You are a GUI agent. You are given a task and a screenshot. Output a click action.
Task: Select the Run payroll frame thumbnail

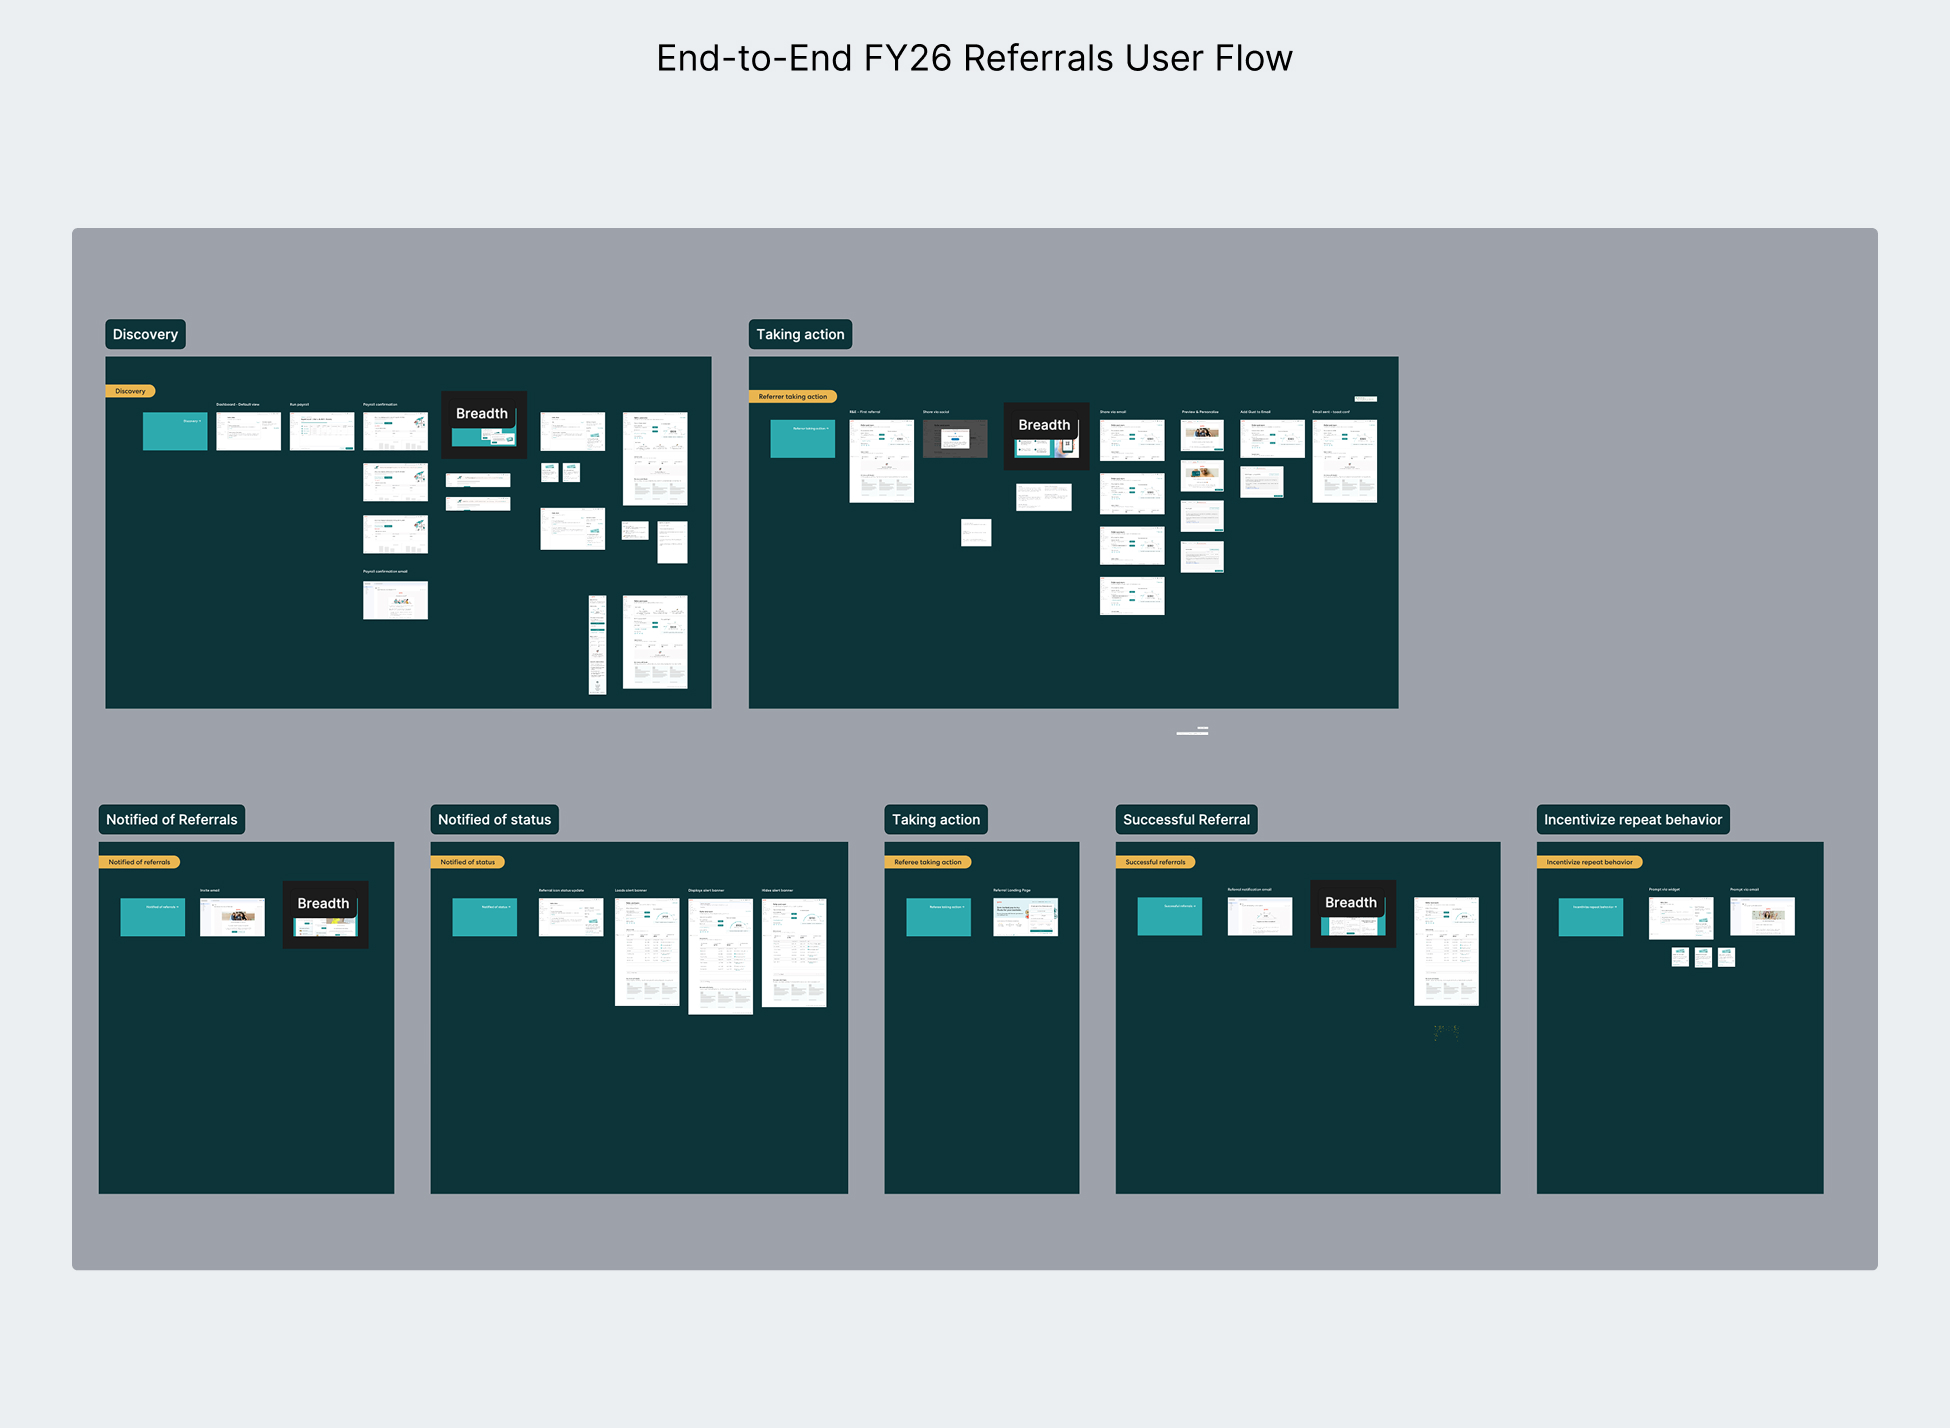tap(322, 431)
